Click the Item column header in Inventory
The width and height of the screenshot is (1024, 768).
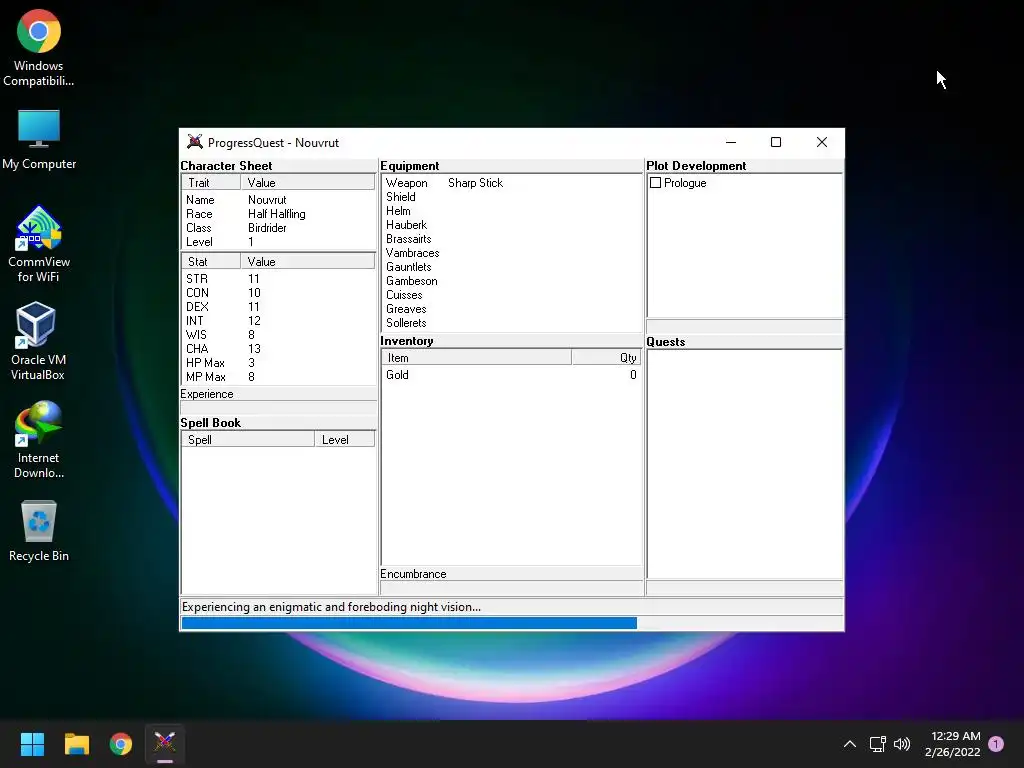coord(477,358)
